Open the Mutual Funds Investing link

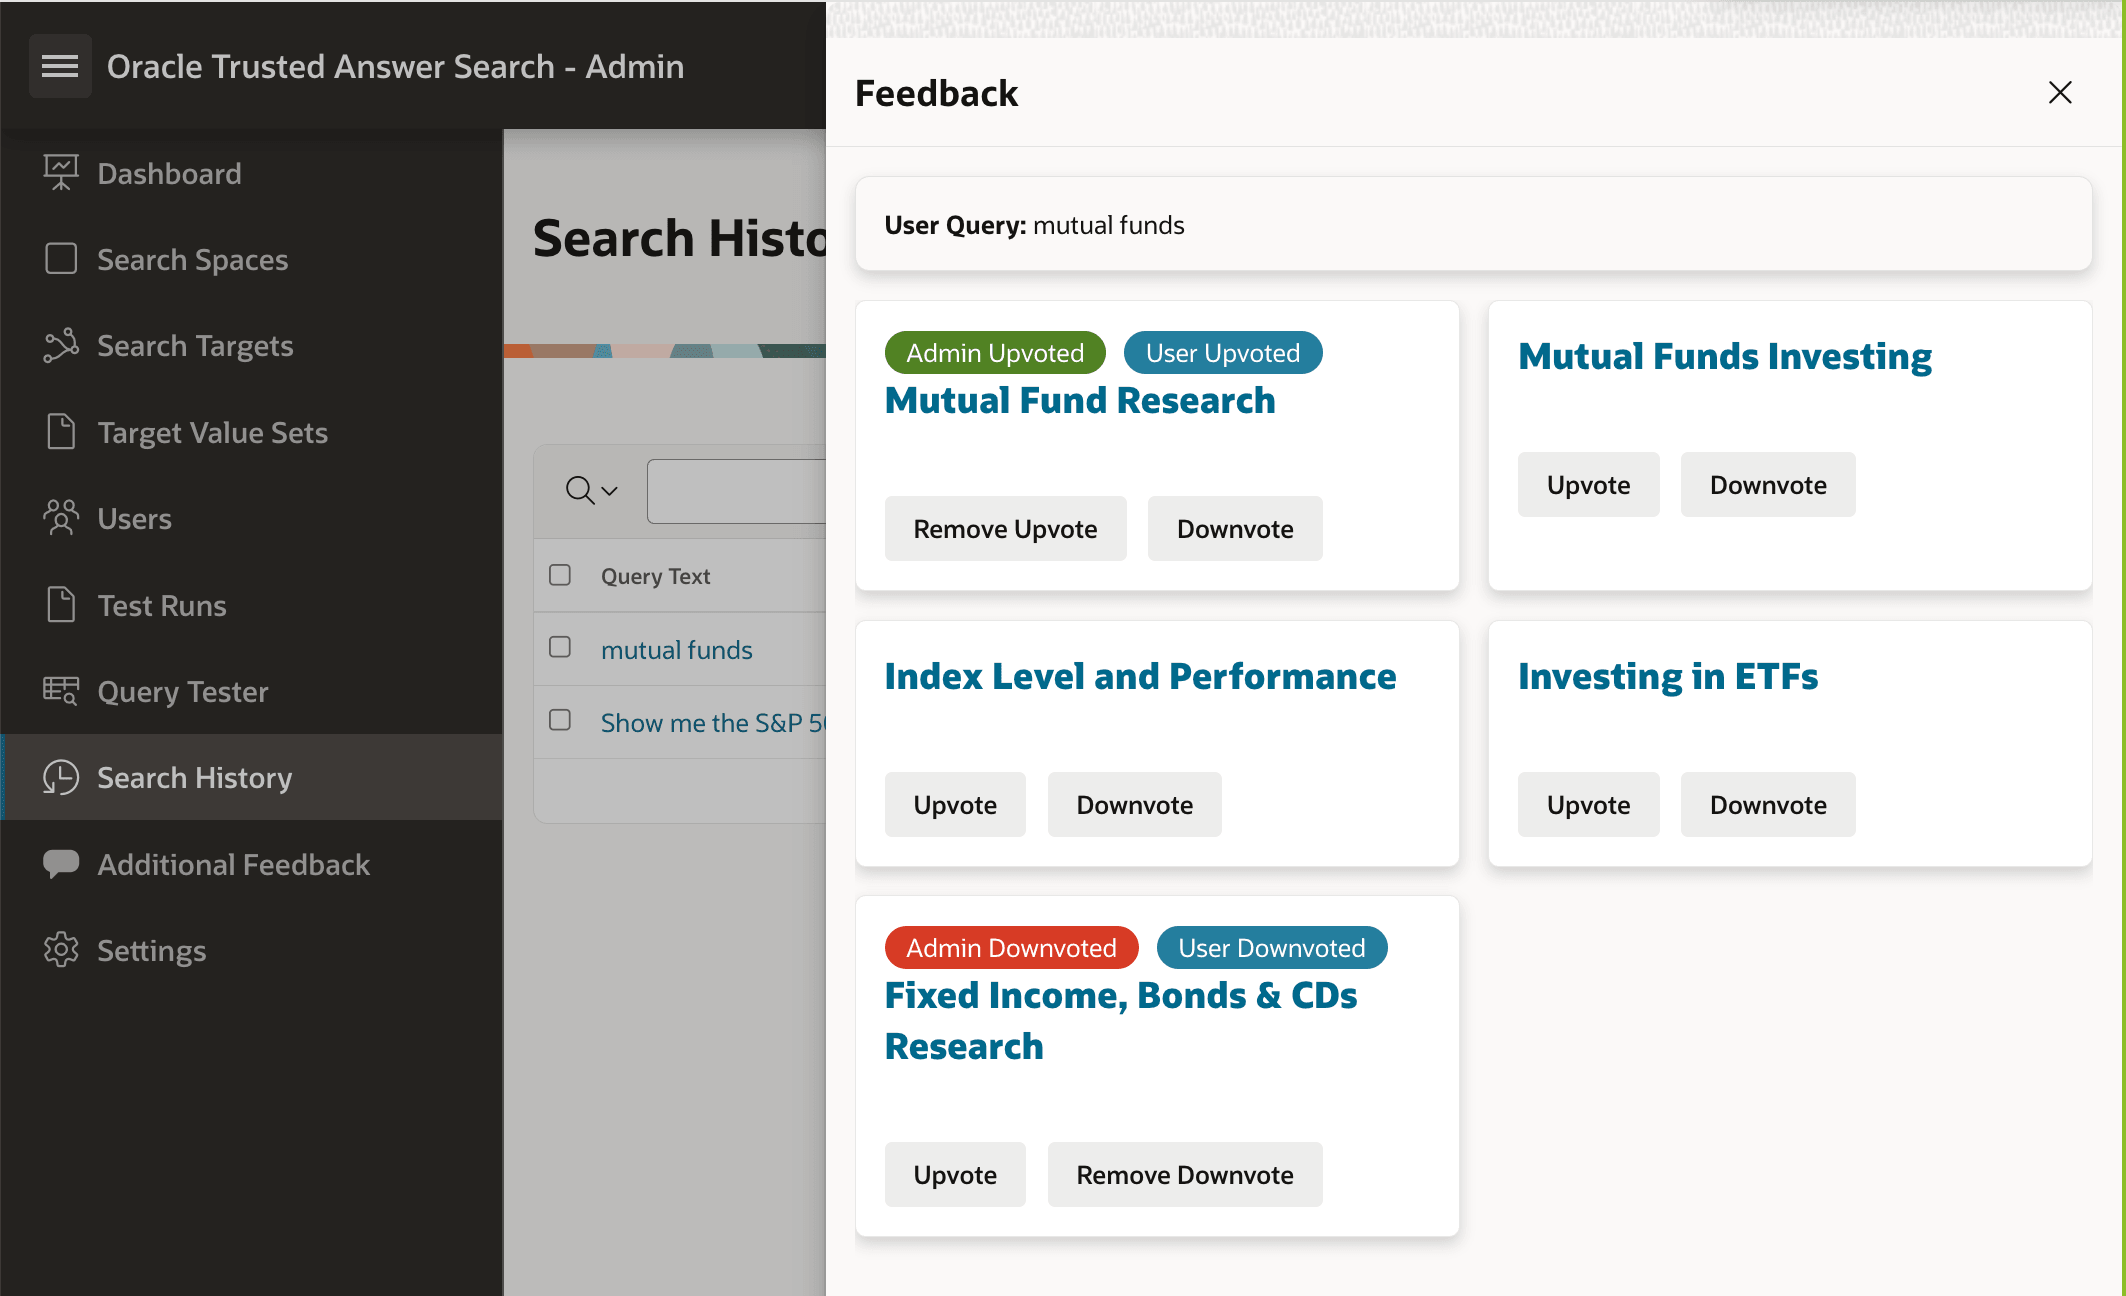click(x=1724, y=357)
